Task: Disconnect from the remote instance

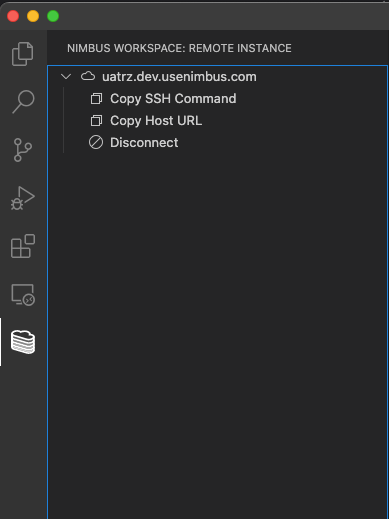Action: click(x=144, y=143)
